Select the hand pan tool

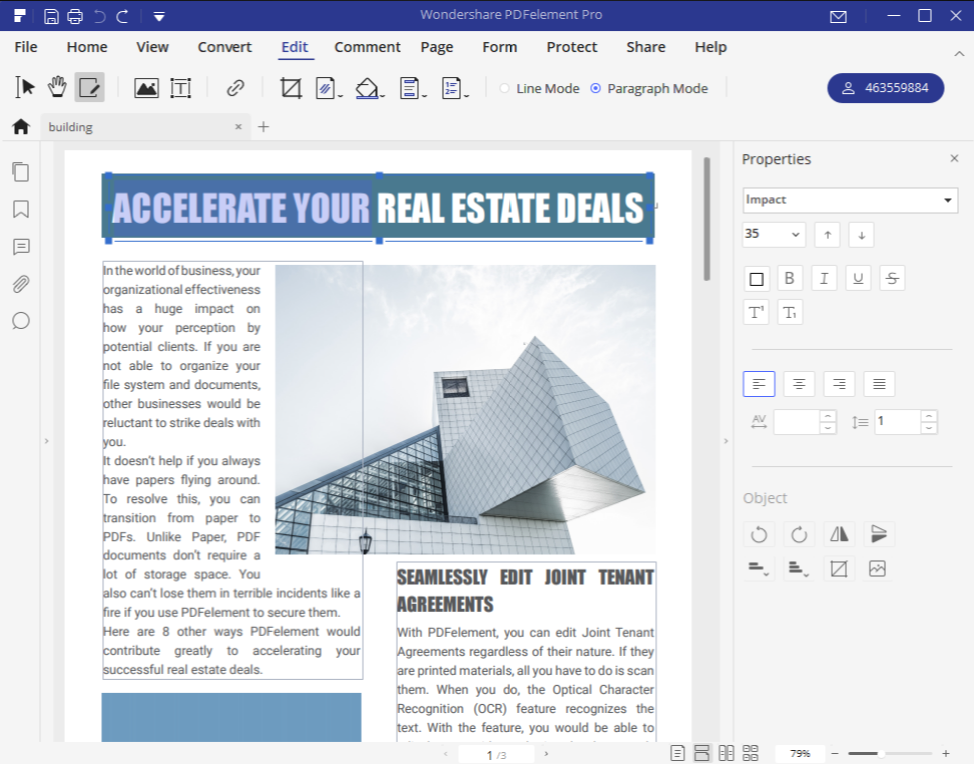point(57,88)
